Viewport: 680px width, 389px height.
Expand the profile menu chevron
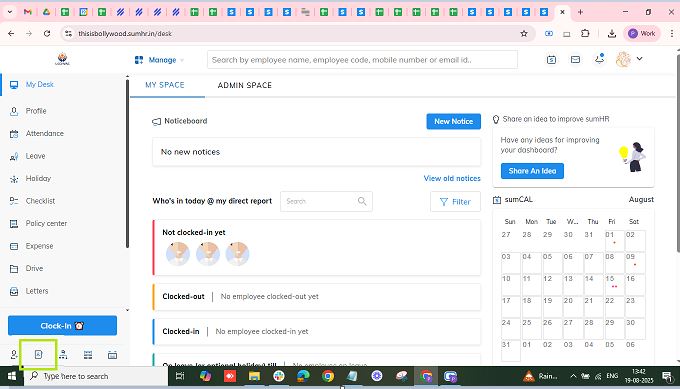pos(639,59)
